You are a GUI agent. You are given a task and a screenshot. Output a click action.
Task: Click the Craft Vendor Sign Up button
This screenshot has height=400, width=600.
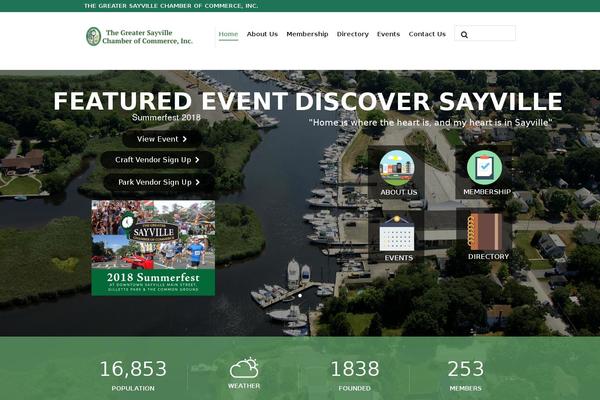pos(157,160)
